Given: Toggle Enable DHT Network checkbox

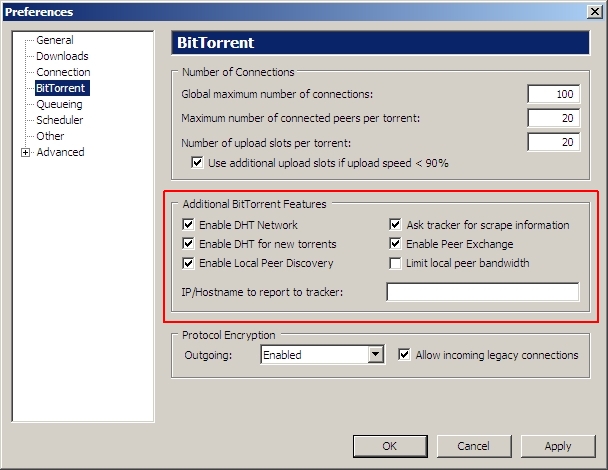Looking at the screenshot, I should point(189,225).
